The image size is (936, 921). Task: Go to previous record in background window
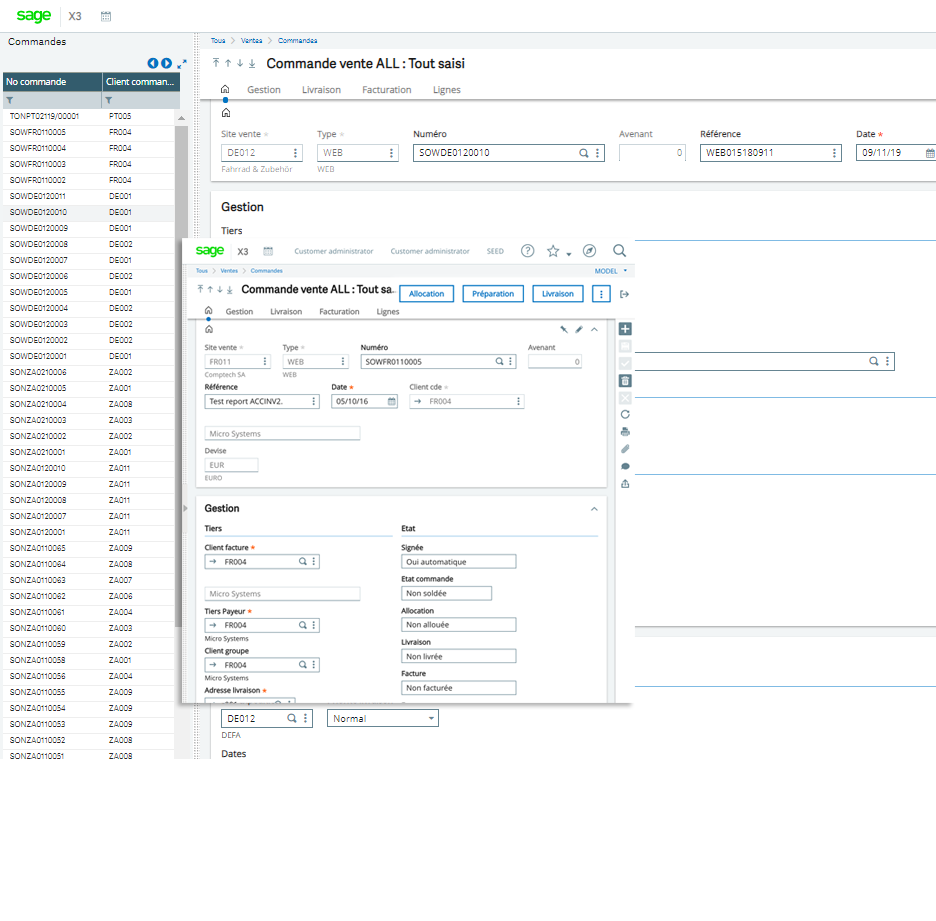228,63
